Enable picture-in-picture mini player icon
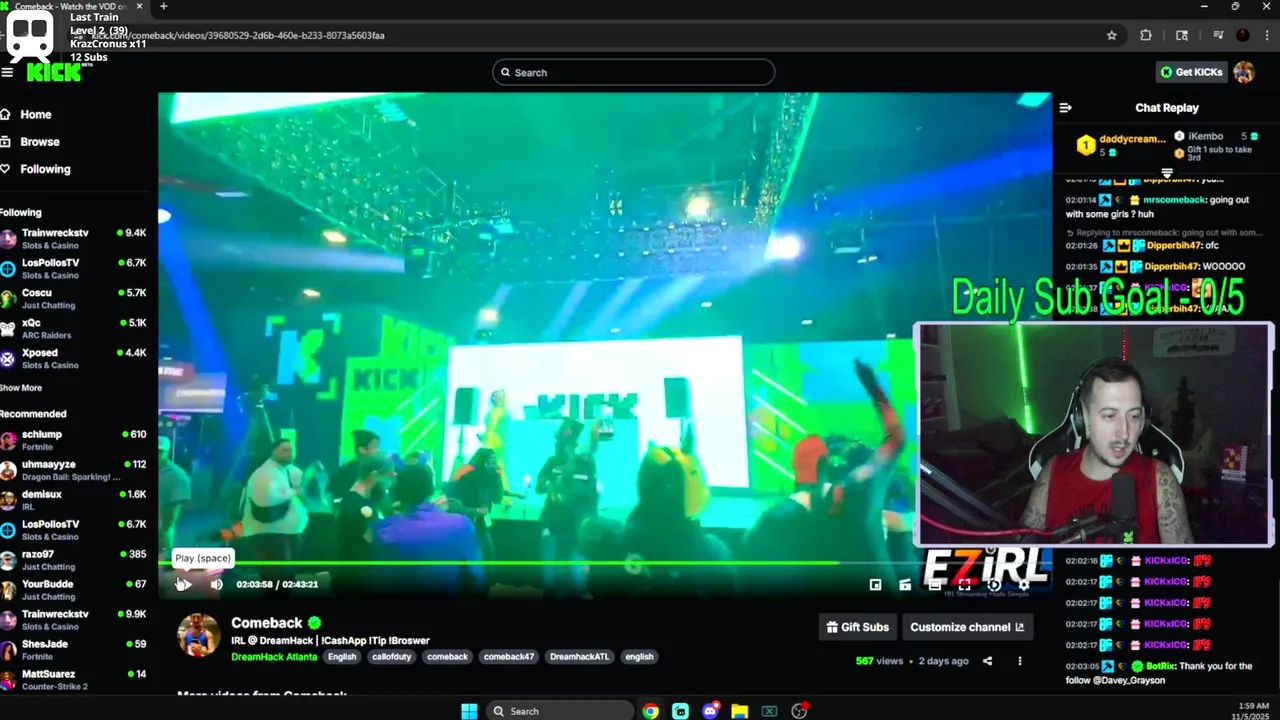 pos(875,585)
